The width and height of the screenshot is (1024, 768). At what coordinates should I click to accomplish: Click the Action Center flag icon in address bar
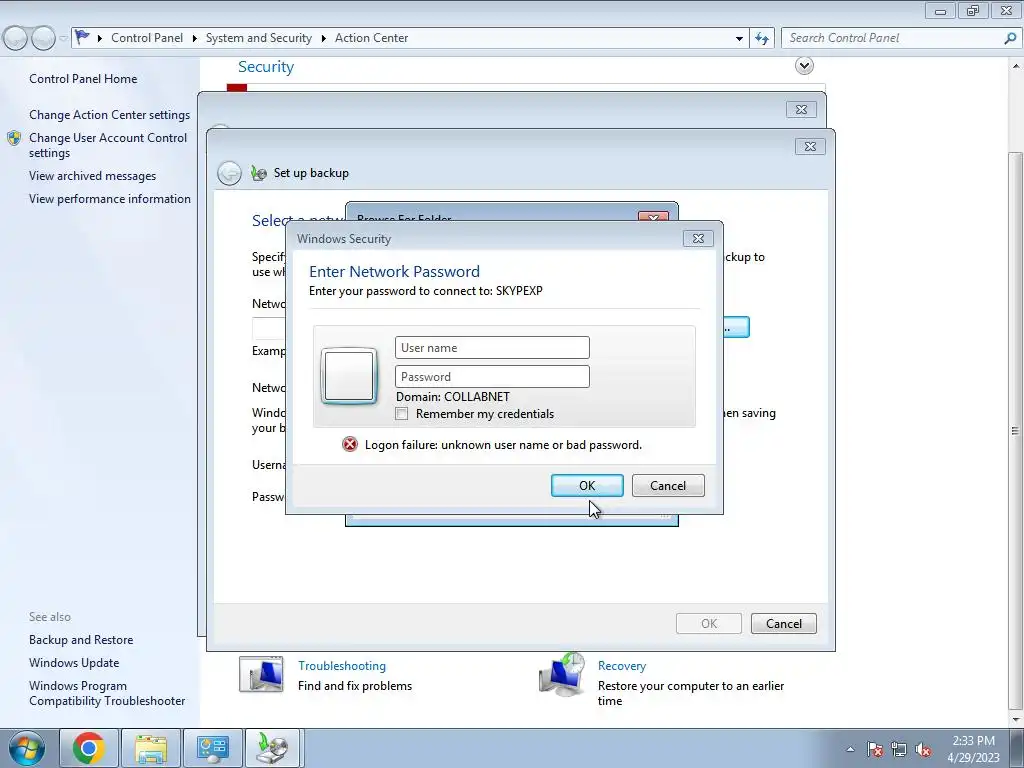[x=82, y=37]
